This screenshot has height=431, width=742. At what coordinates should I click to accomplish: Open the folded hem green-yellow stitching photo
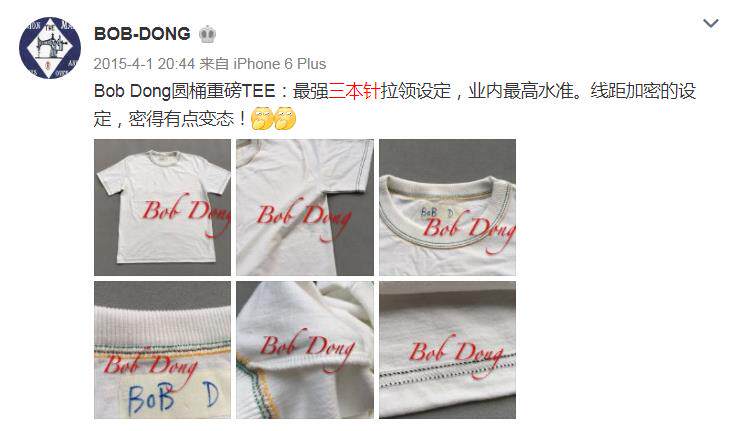[x=305, y=350]
